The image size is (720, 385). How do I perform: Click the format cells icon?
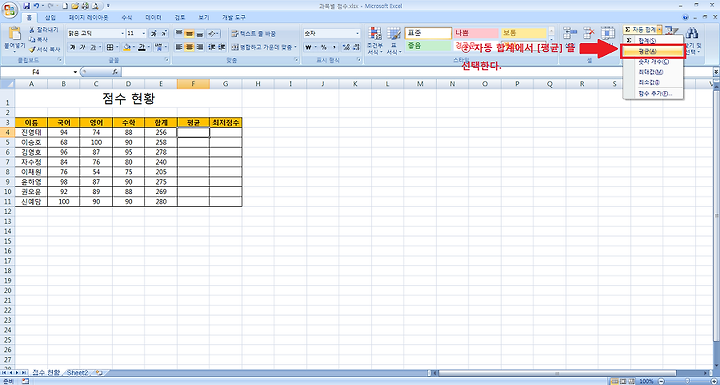[x=608, y=33]
